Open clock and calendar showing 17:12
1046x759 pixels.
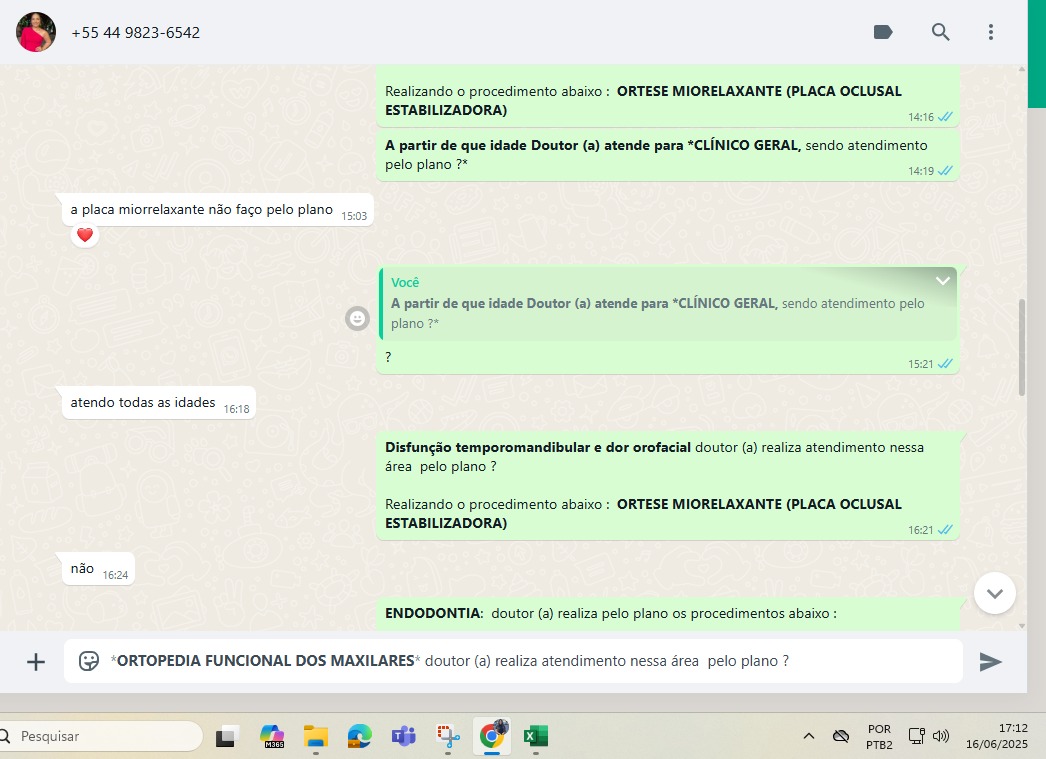997,736
